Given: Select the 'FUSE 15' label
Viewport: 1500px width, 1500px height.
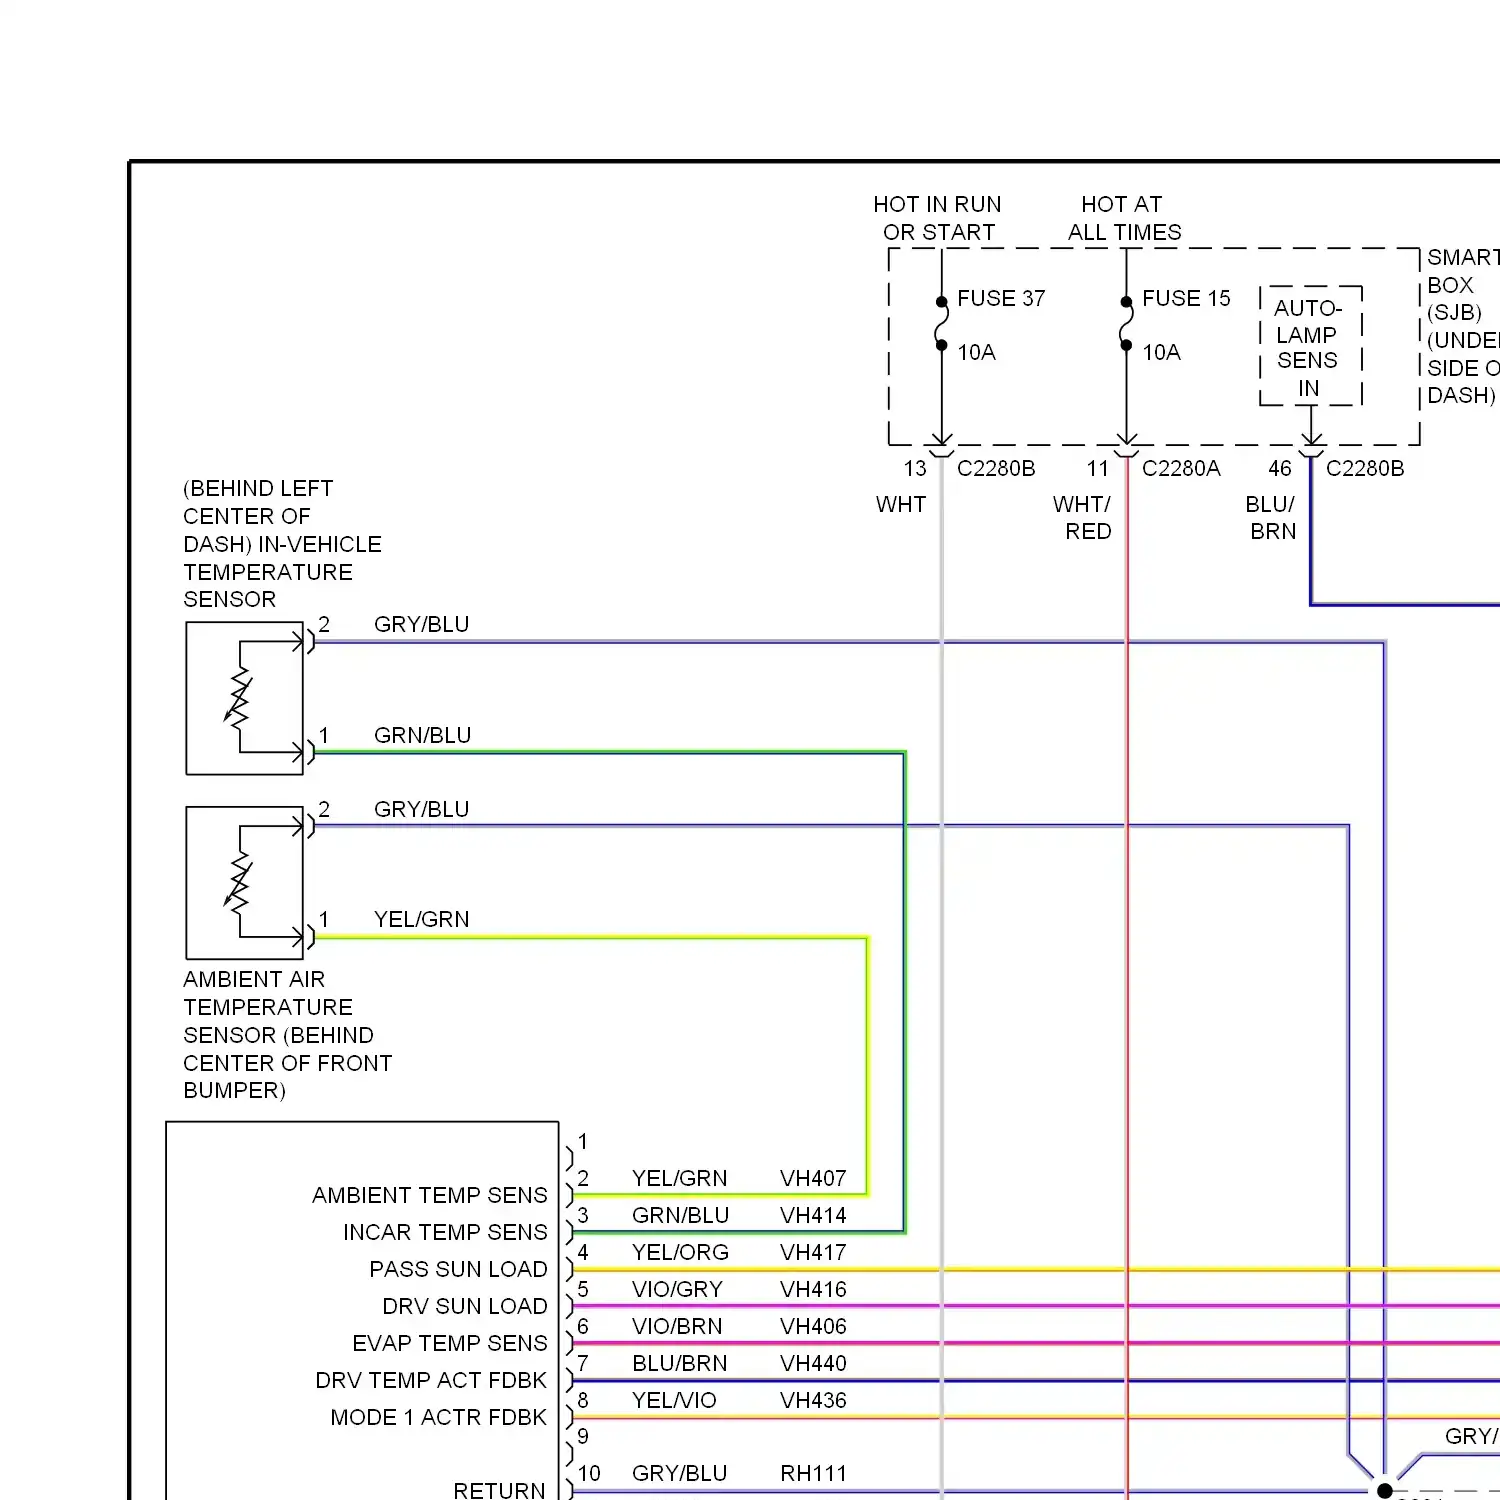Looking at the screenshot, I should (1186, 298).
